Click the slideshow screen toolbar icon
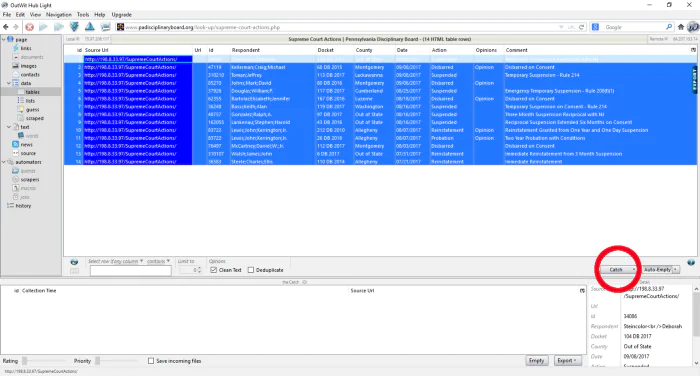The height and width of the screenshot is (376, 700). click(x=105, y=27)
